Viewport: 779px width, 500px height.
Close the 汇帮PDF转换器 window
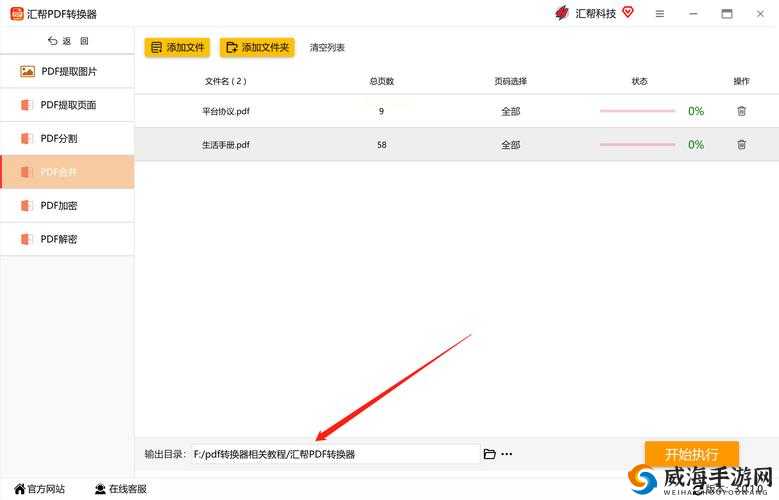(760, 14)
